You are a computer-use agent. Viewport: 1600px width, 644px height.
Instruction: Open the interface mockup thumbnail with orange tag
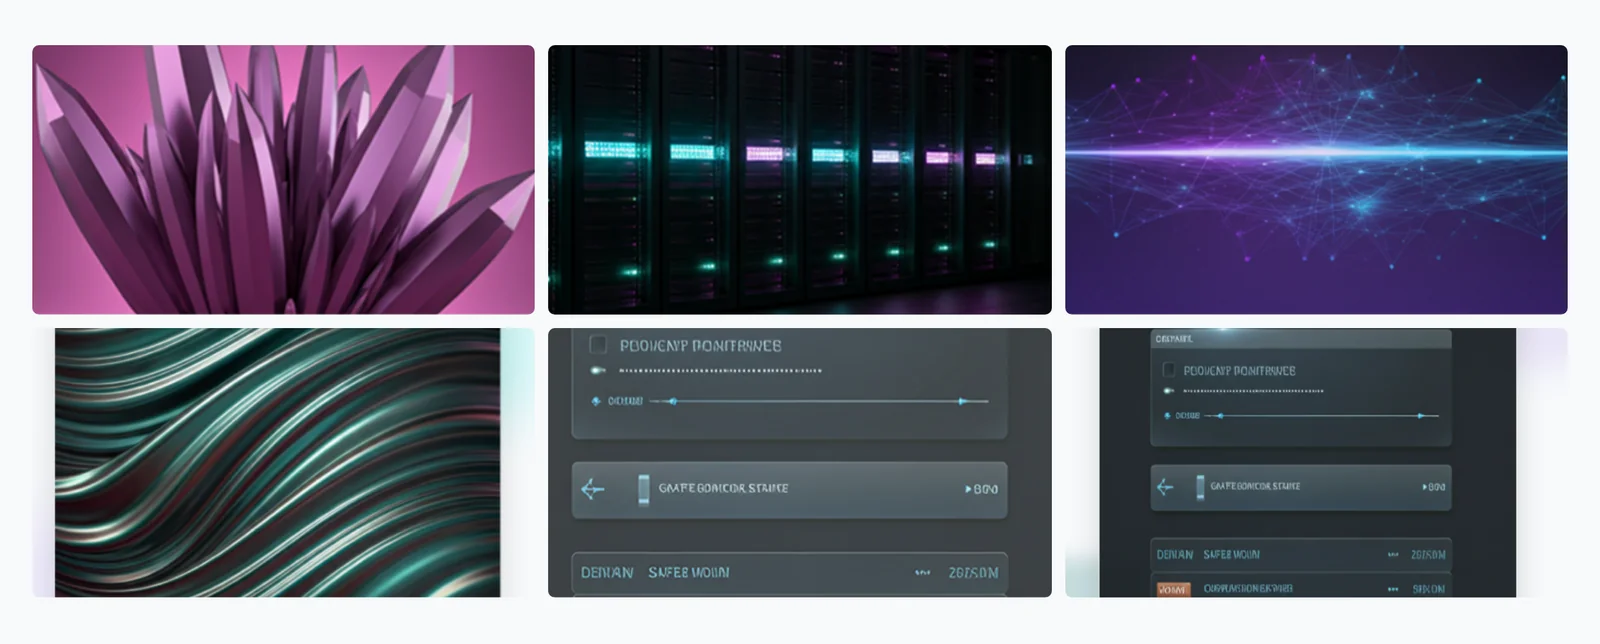coord(1316,463)
